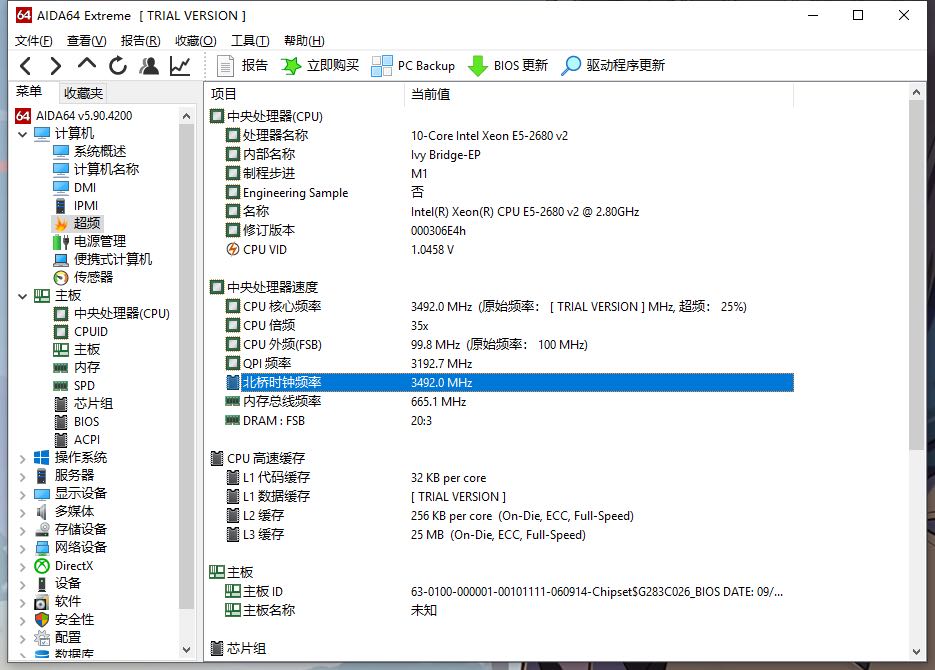Open the 收藏(O) menu
This screenshot has width=935, height=670.
tap(196, 41)
